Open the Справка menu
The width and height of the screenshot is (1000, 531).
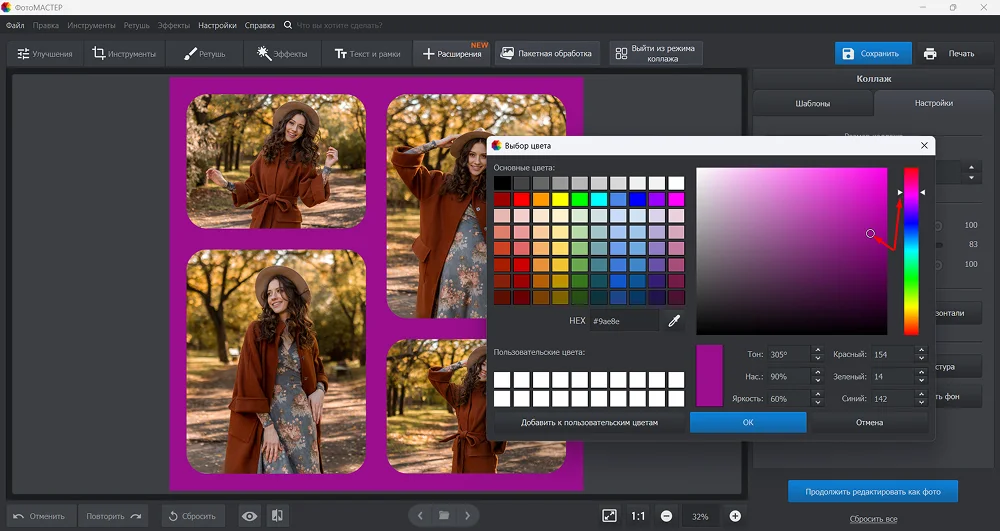pyautogui.click(x=260, y=25)
